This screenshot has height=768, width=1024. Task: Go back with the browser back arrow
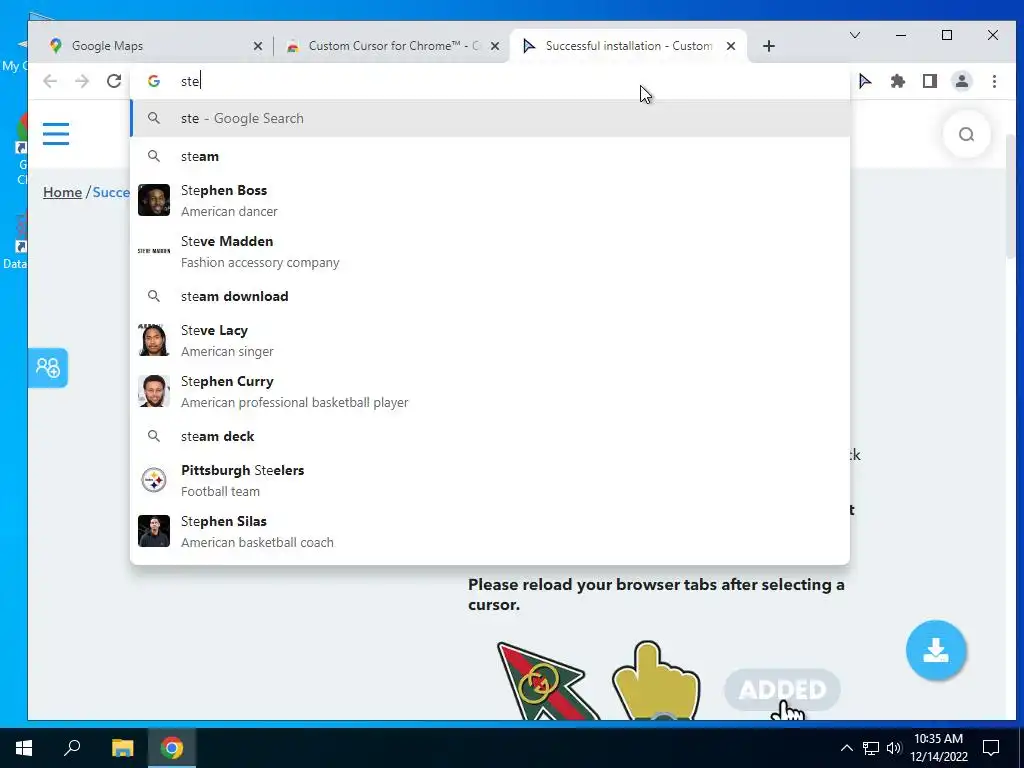click(x=50, y=81)
